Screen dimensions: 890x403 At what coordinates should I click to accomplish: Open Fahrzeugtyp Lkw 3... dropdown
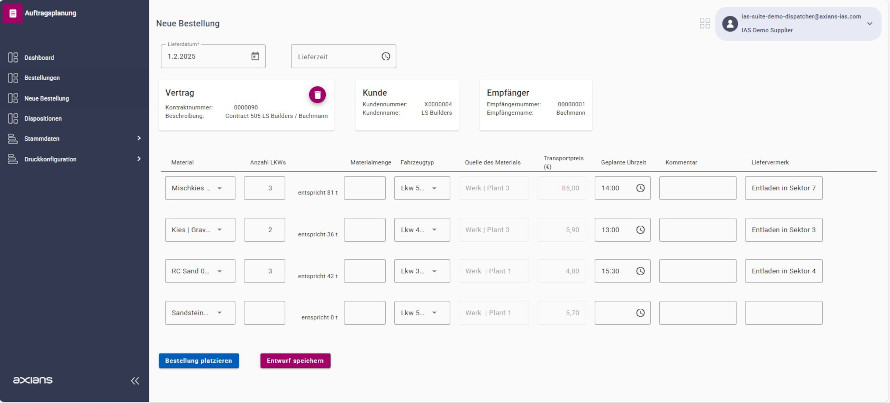(422, 271)
